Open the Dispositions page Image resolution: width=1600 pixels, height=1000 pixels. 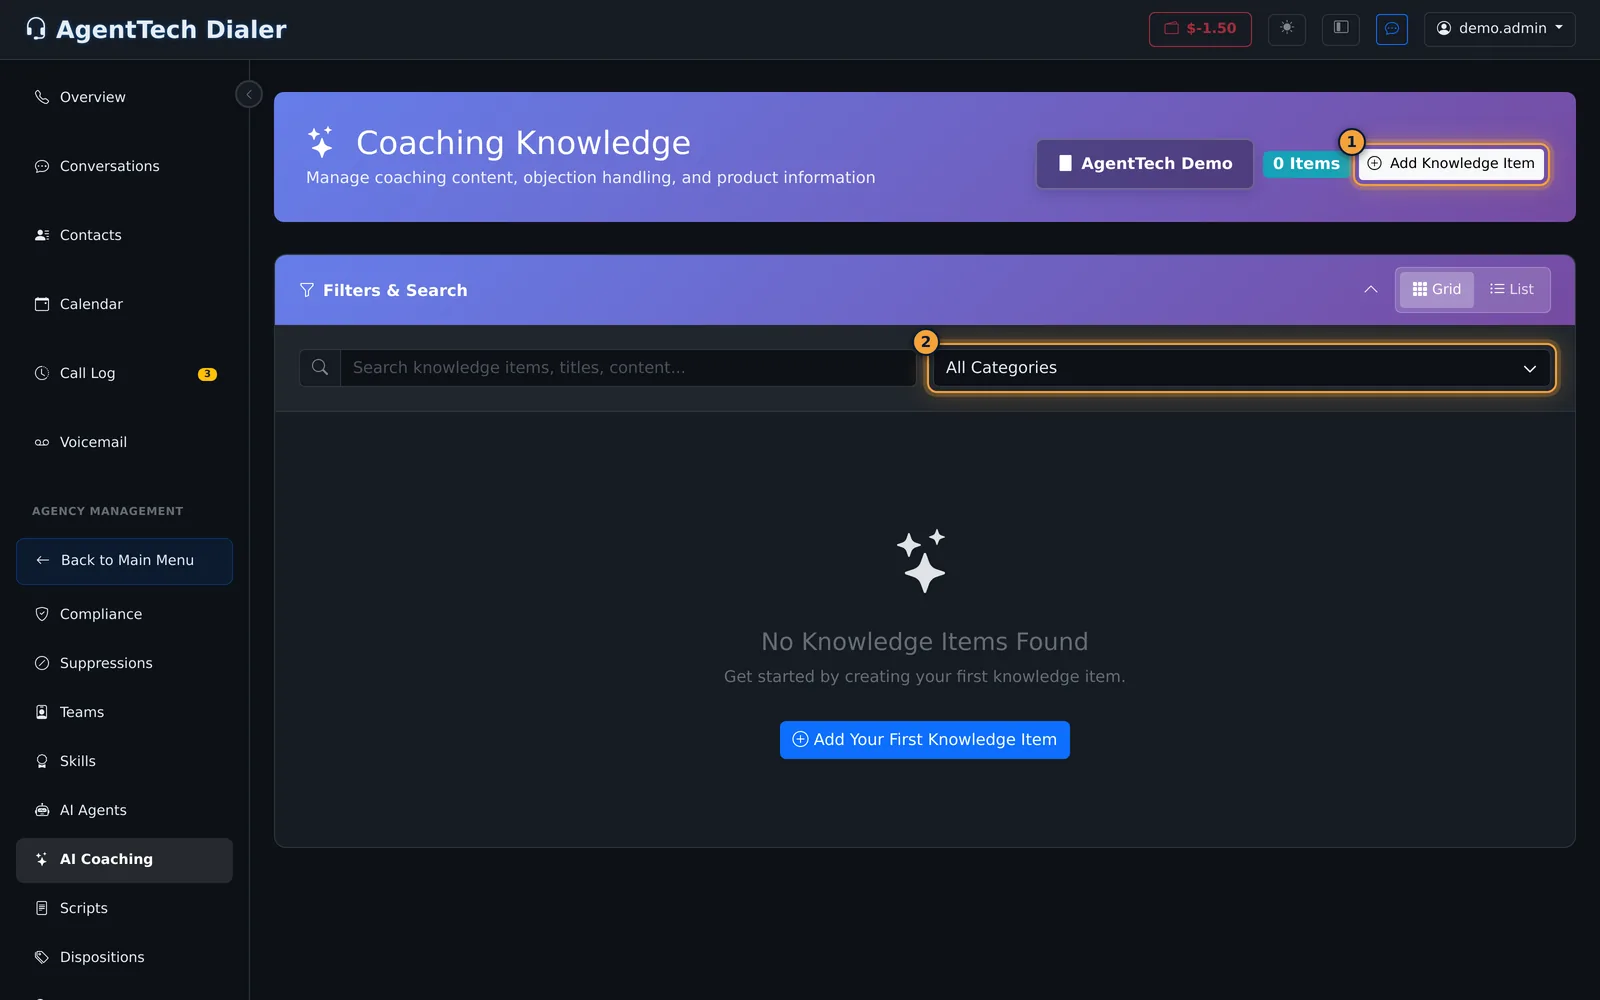tap(124, 957)
